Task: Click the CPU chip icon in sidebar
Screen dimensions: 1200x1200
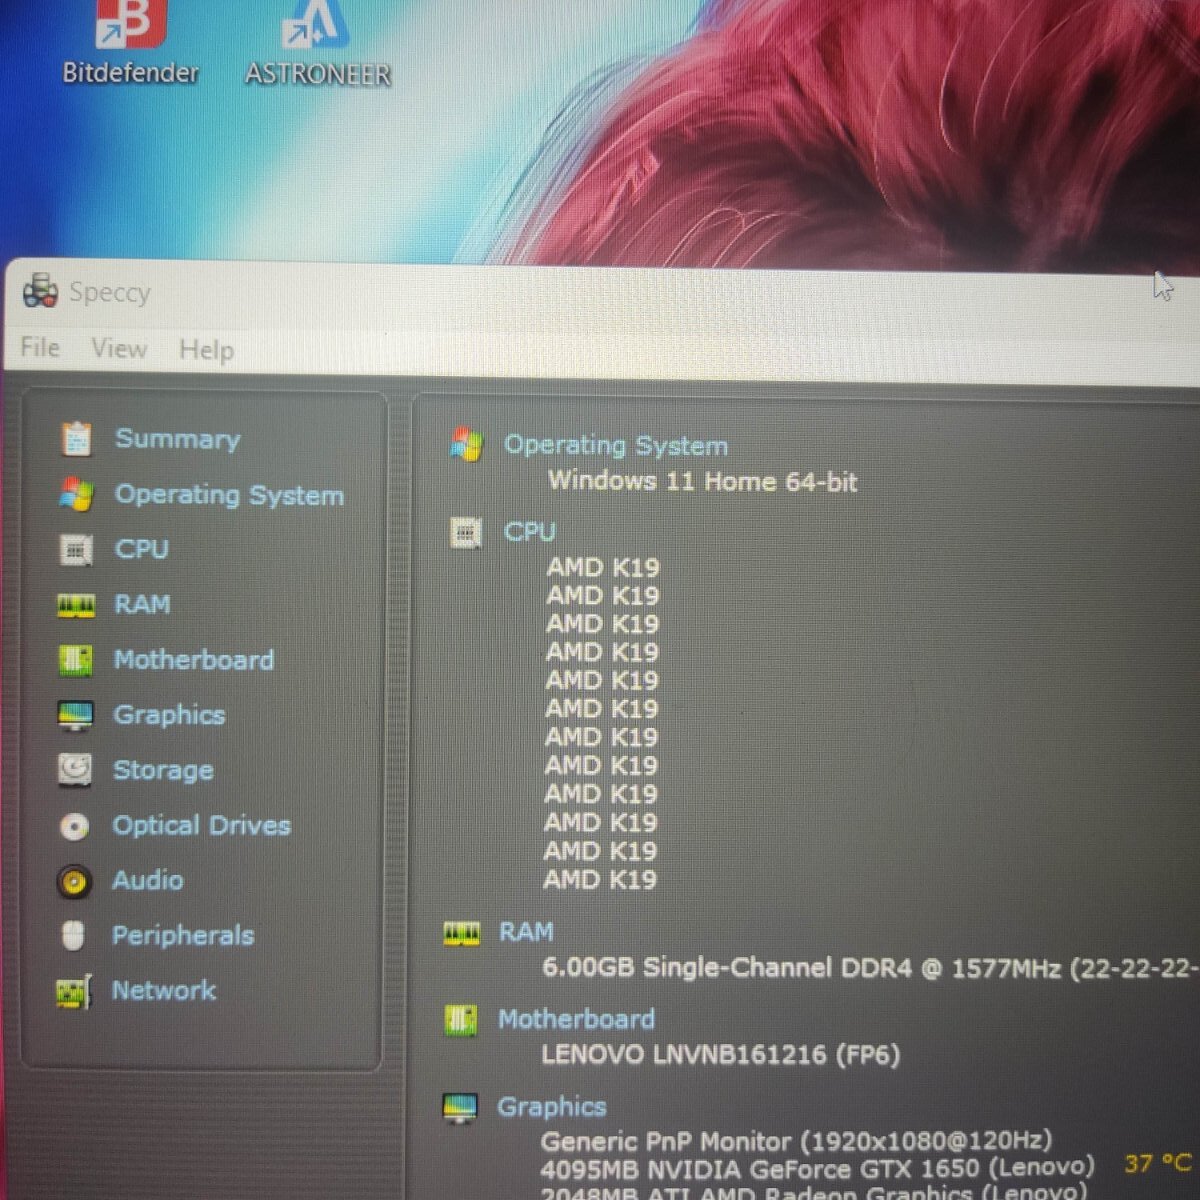Action: coord(76,549)
